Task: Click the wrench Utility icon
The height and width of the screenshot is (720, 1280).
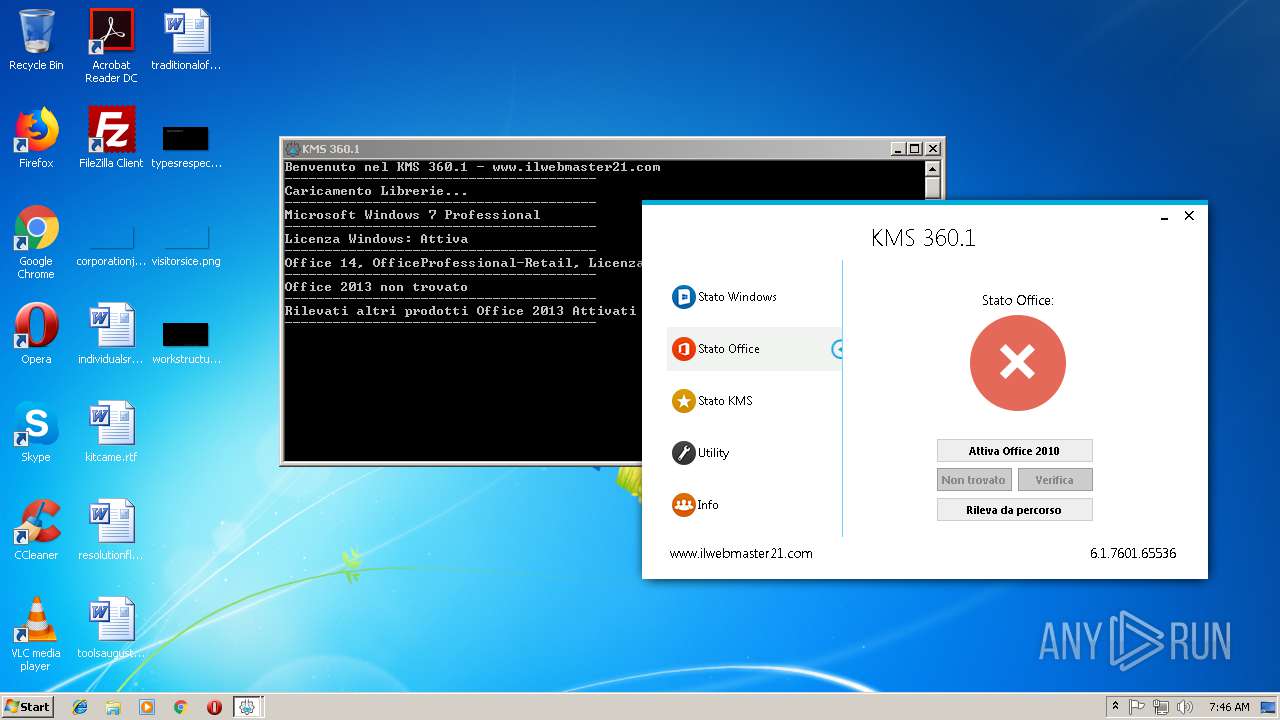Action: click(x=683, y=453)
